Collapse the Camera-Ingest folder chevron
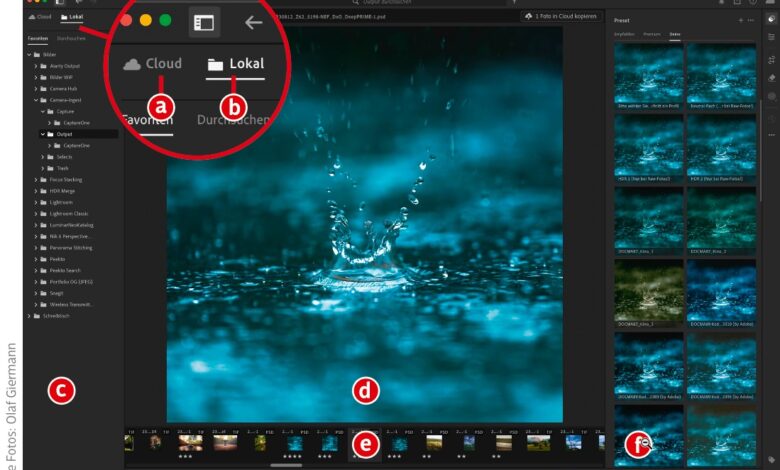Screen dimensions: 780x470 pos(36,100)
